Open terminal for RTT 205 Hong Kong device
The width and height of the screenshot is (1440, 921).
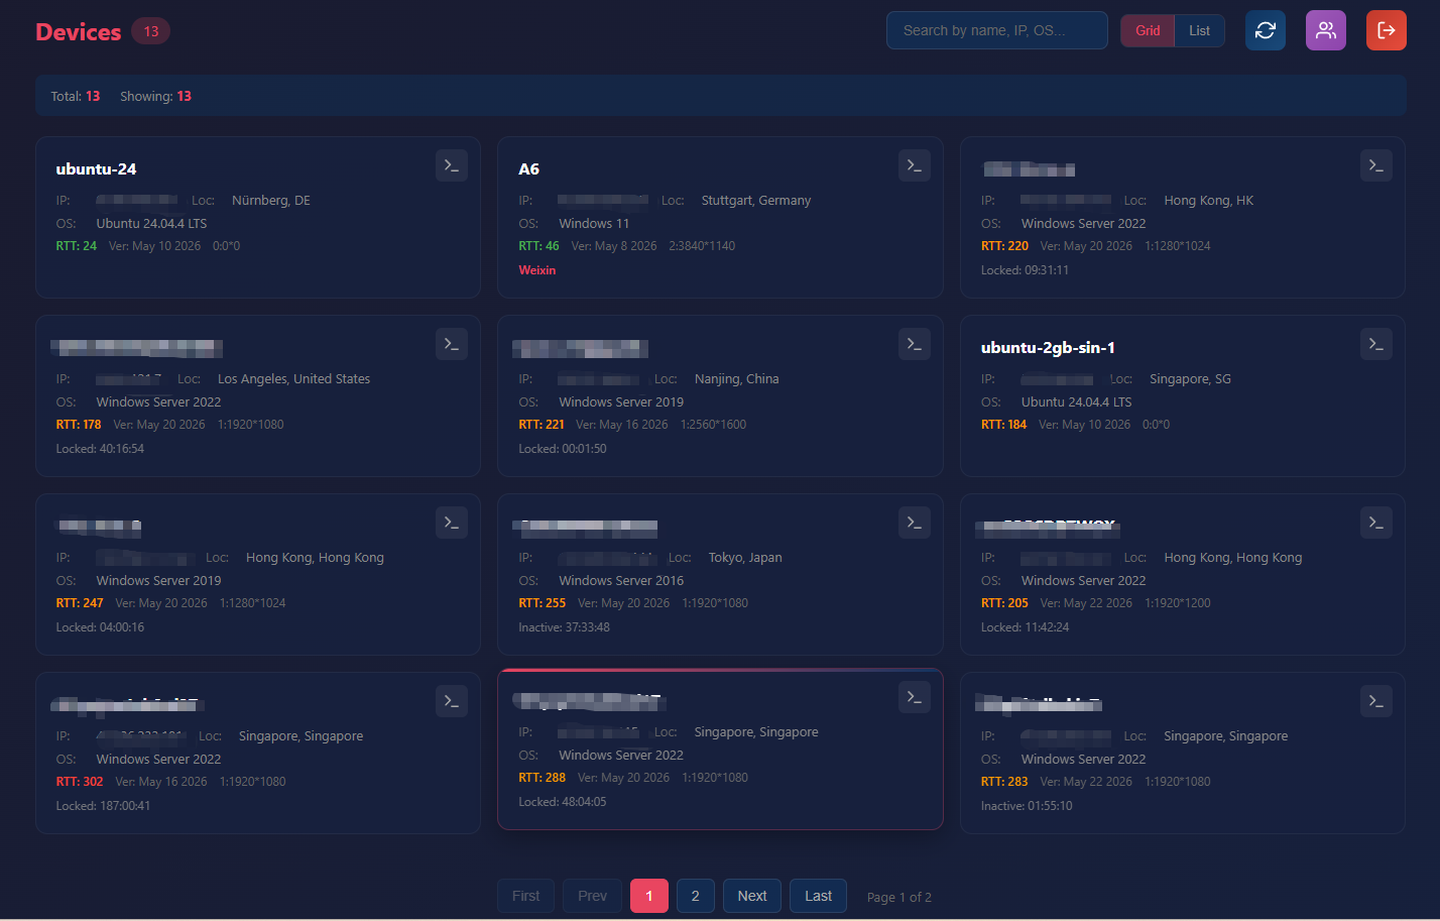coord(1376,523)
